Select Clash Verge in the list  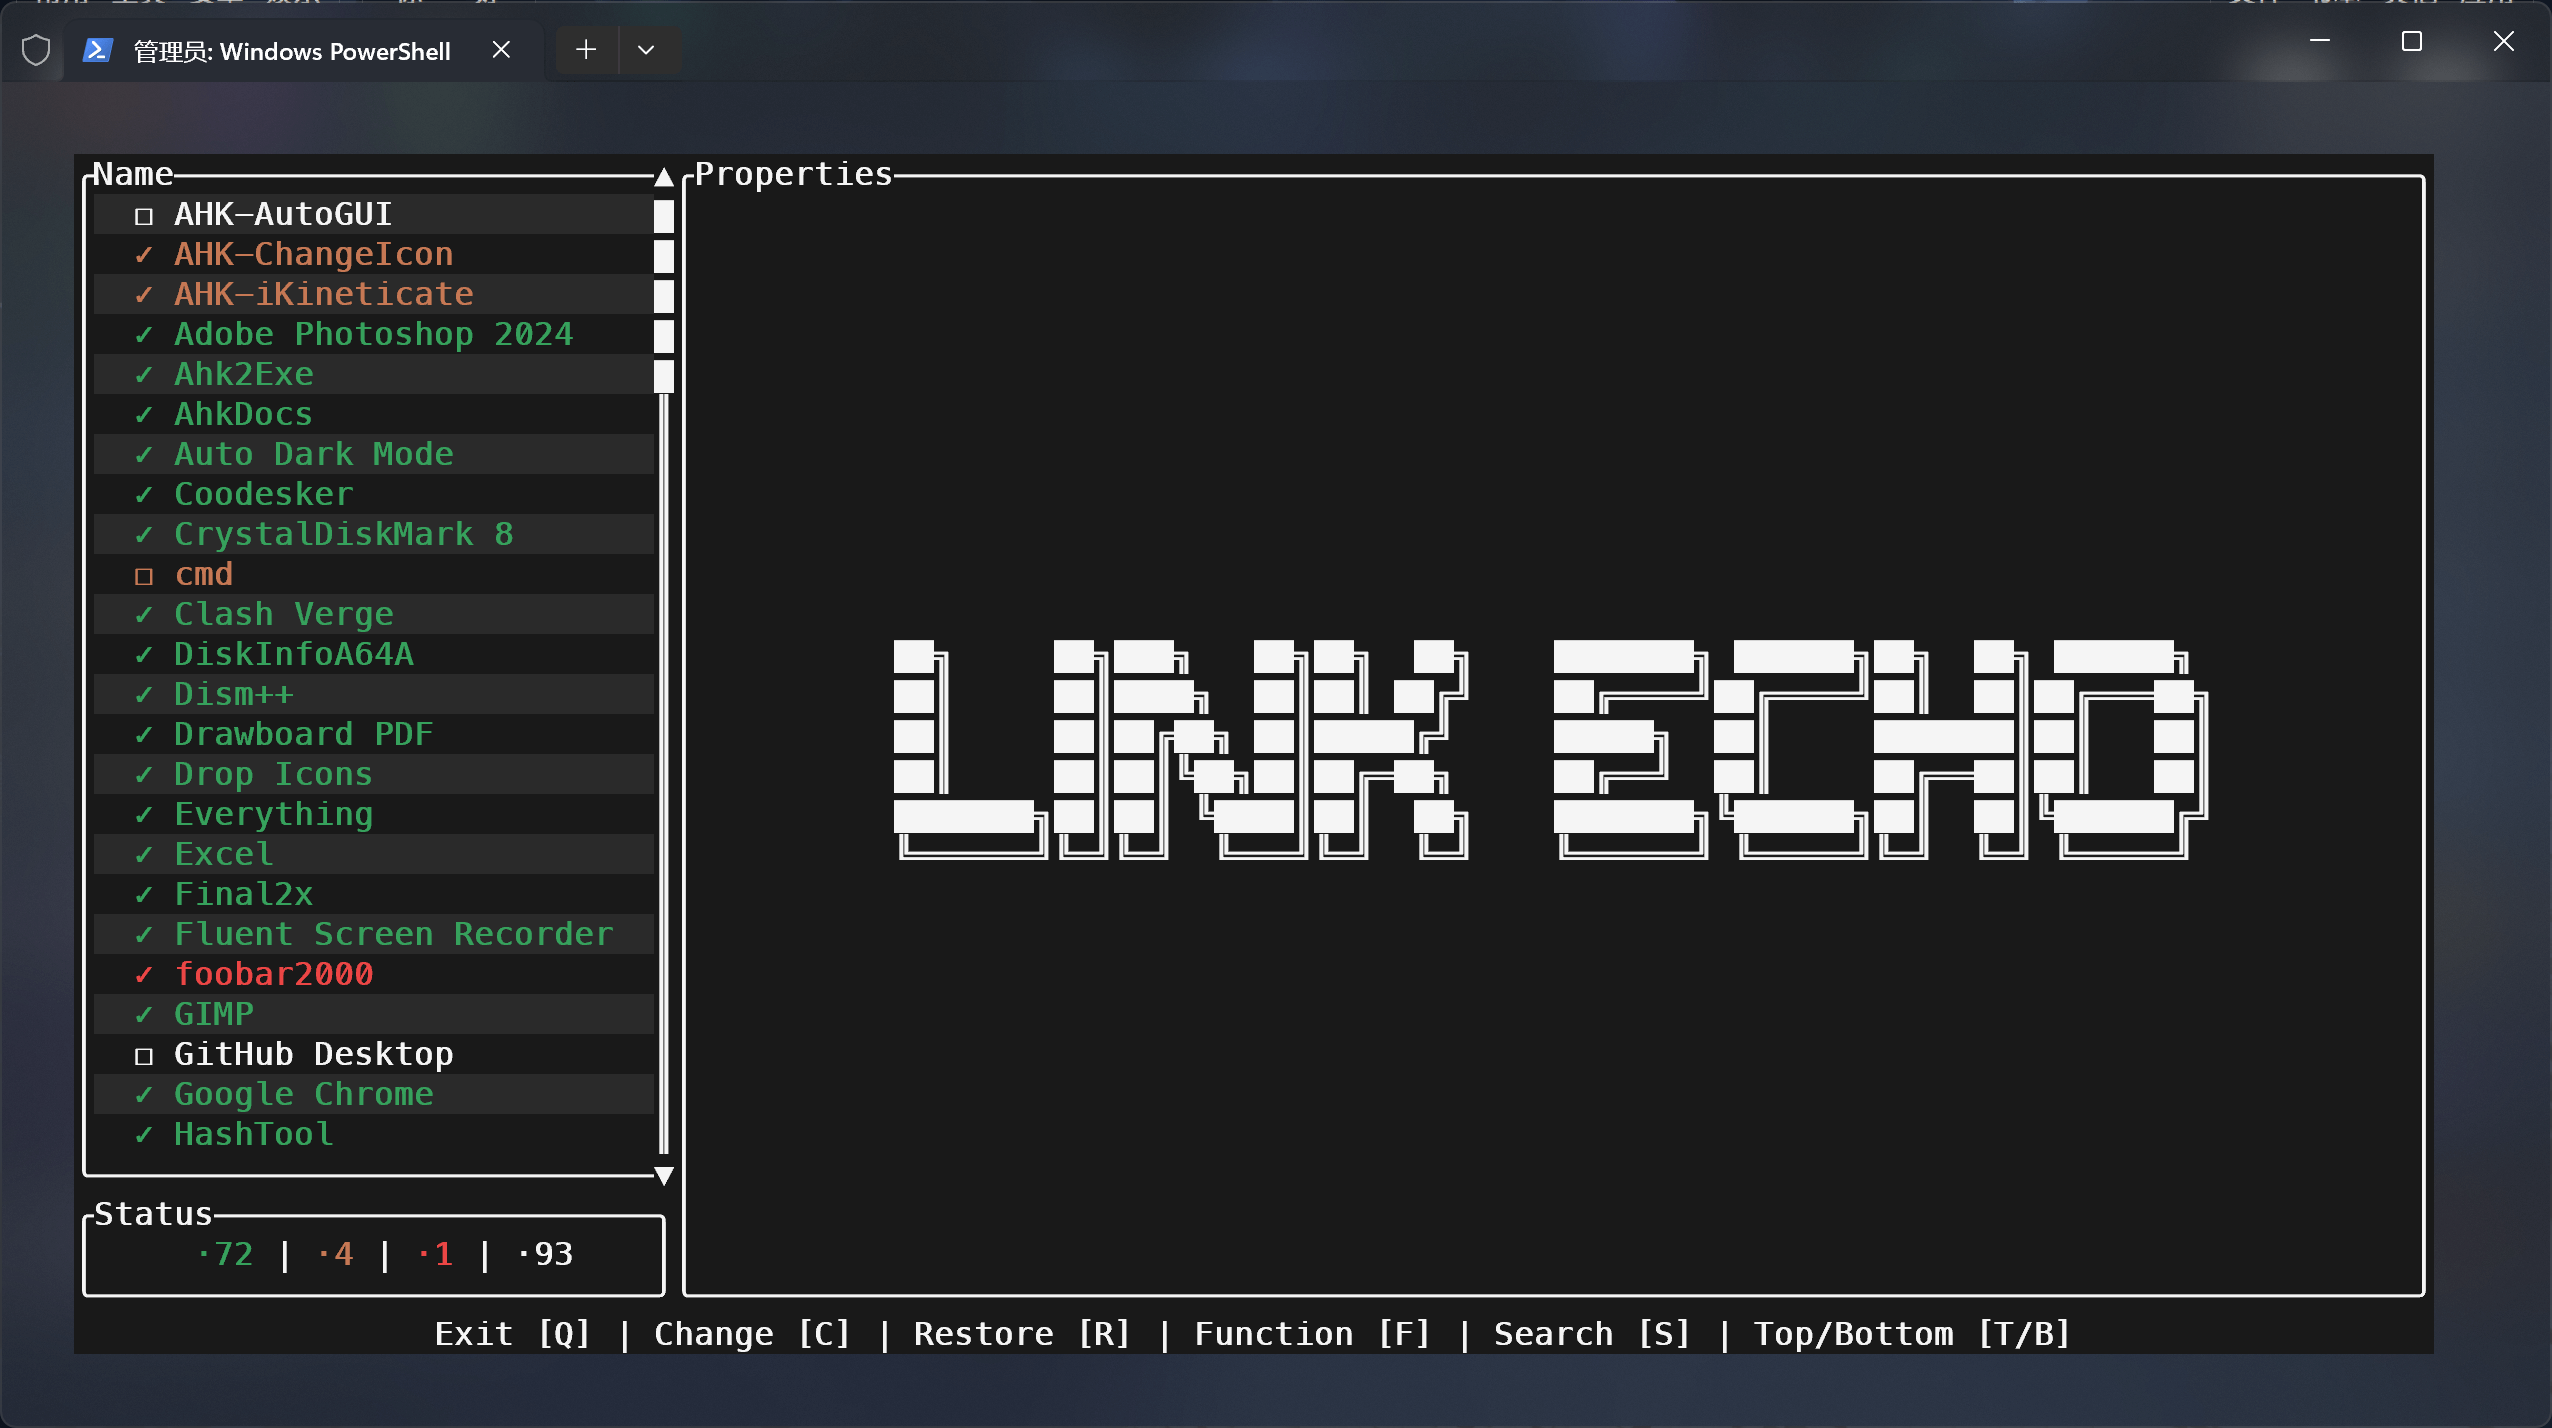point(283,614)
